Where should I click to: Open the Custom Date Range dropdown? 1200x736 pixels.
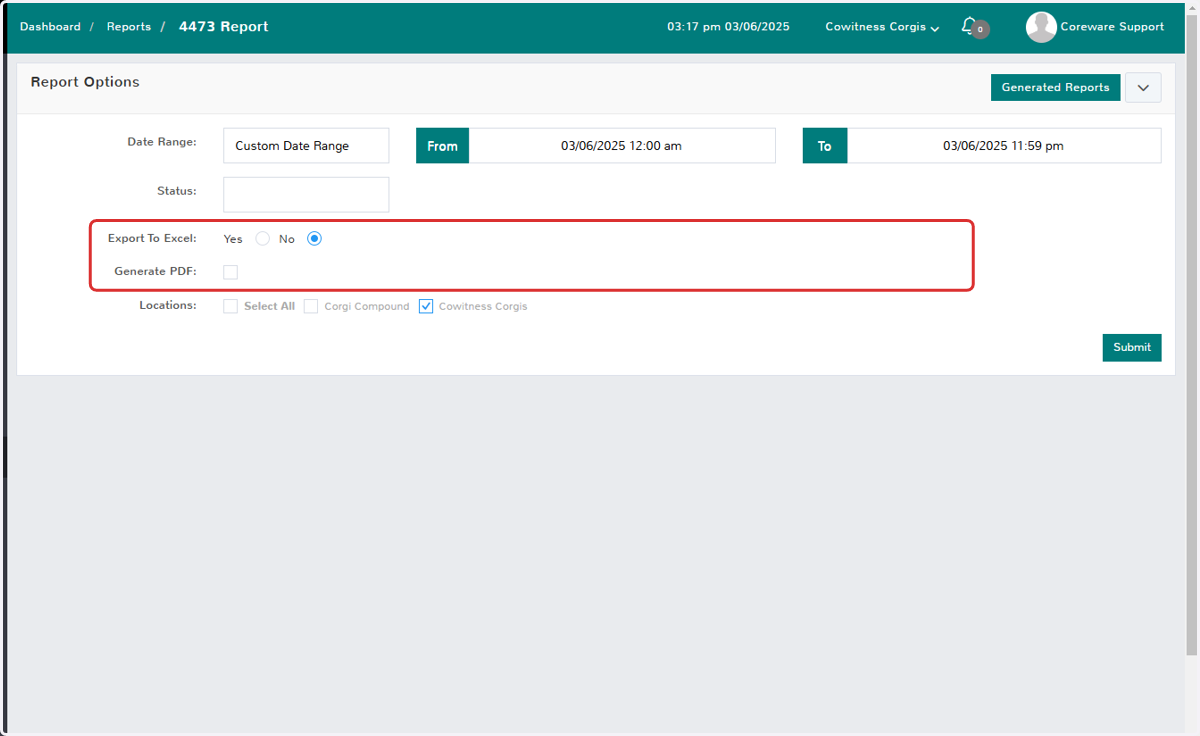pos(306,145)
